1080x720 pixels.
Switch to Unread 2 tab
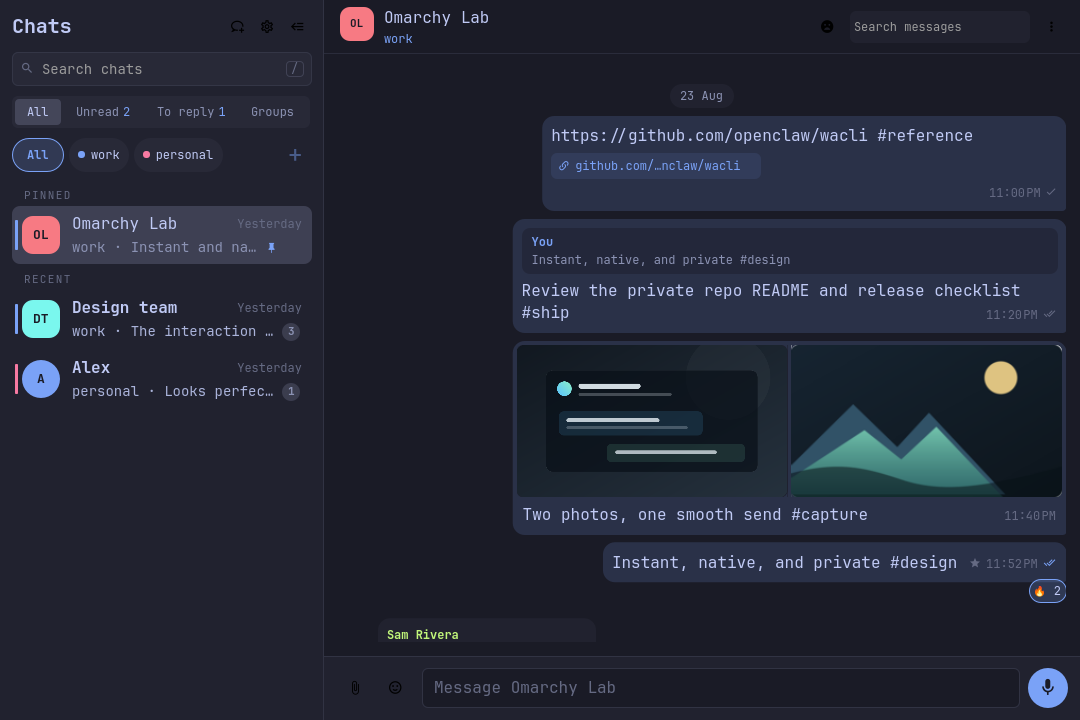pos(103,112)
